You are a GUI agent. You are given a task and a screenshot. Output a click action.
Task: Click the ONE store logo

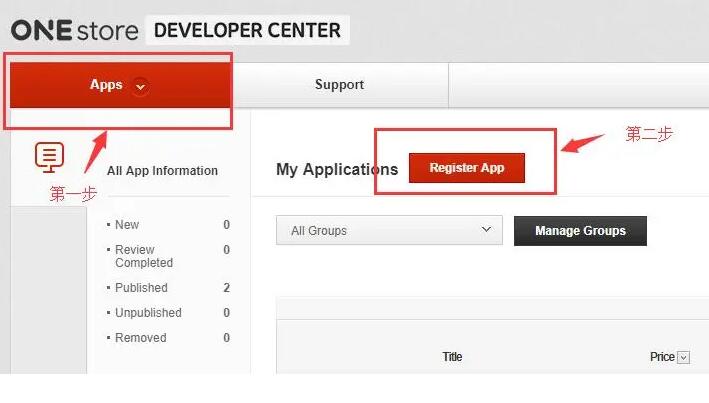[74, 30]
